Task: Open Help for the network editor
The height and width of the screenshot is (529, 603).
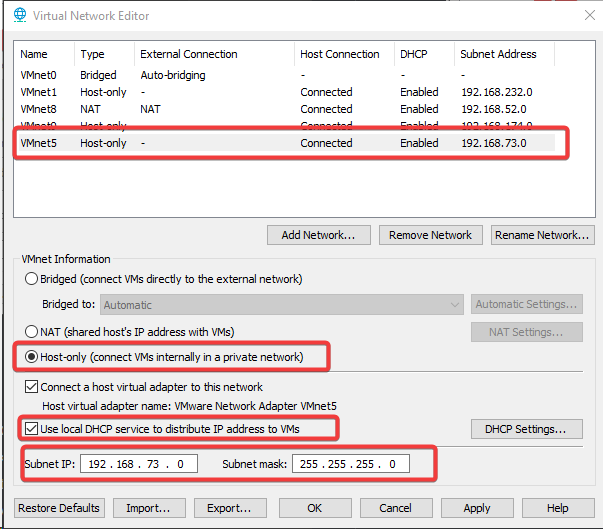Action: point(558,508)
